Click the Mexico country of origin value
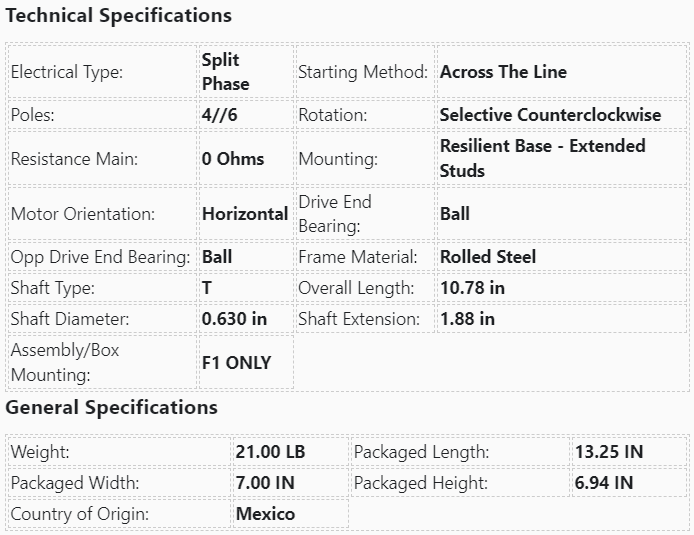694x535 pixels. [x=265, y=514]
